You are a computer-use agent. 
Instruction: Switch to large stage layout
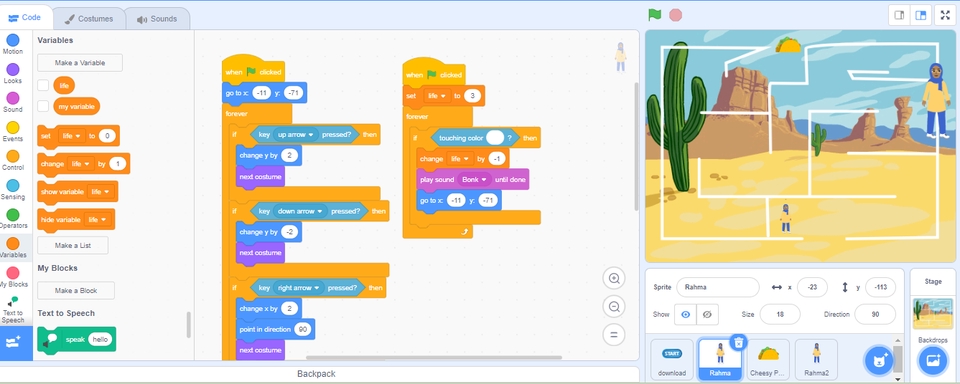[x=920, y=16]
